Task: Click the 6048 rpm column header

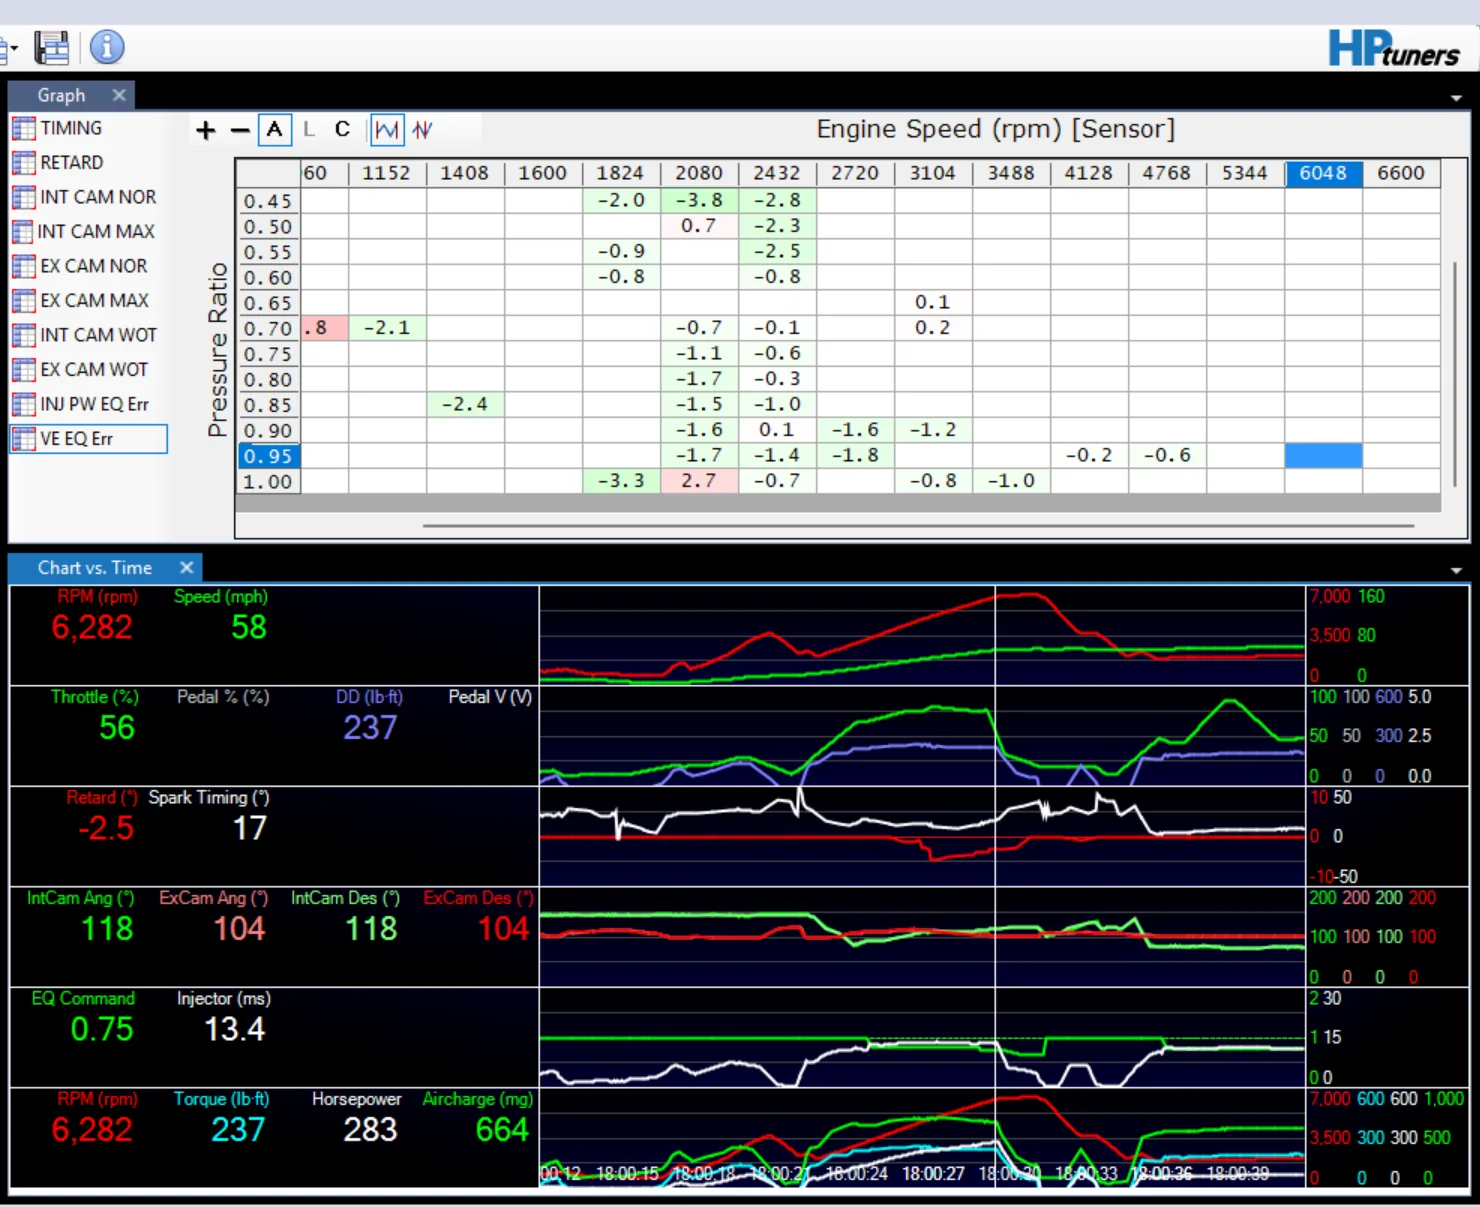Action: 1323,173
